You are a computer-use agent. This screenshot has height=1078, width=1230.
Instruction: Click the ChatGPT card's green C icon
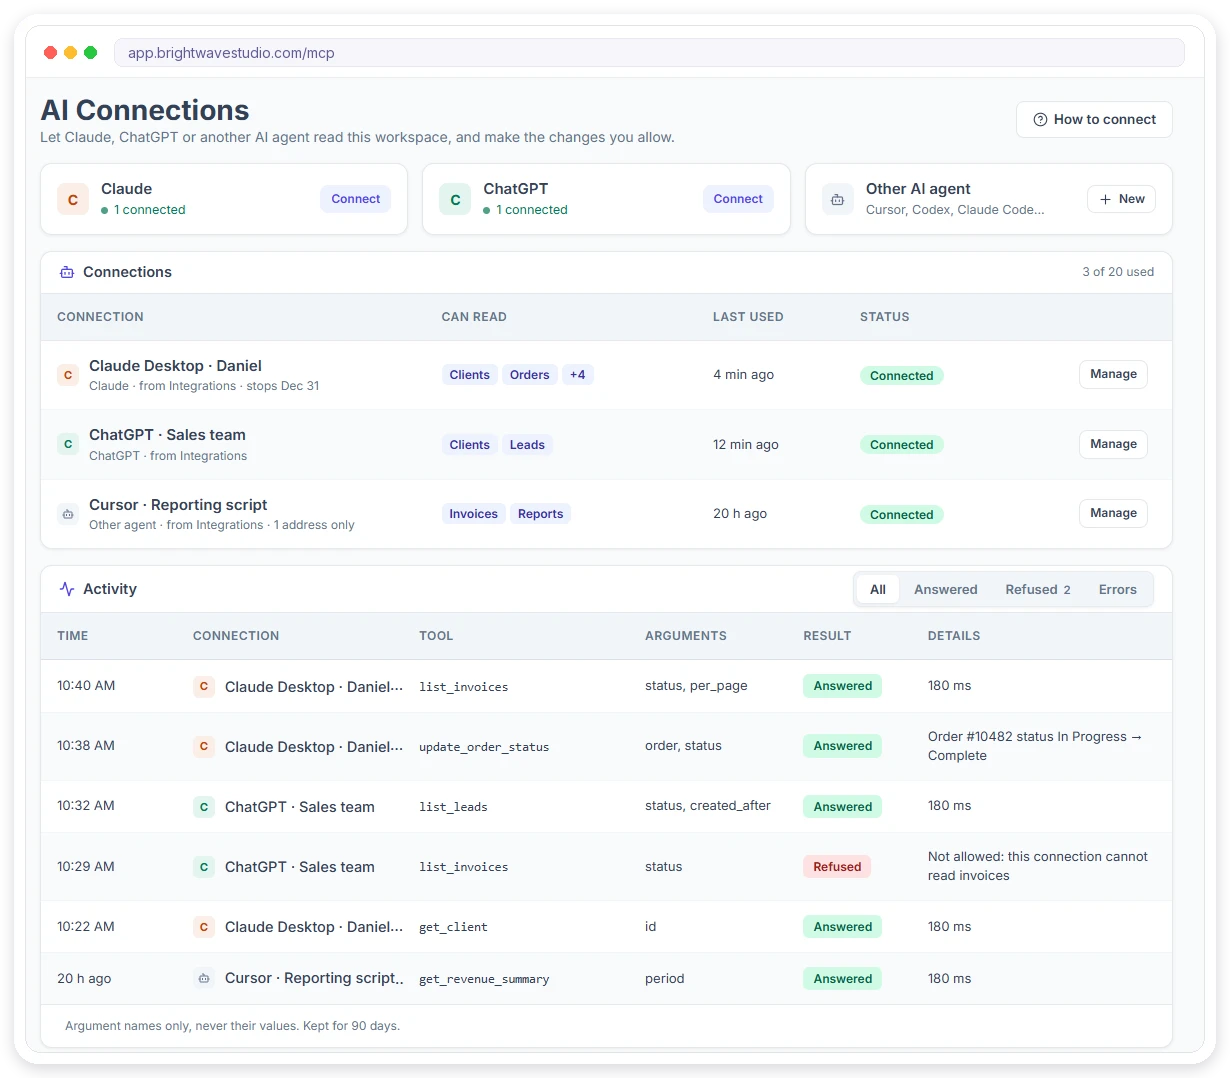click(x=455, y=199)
